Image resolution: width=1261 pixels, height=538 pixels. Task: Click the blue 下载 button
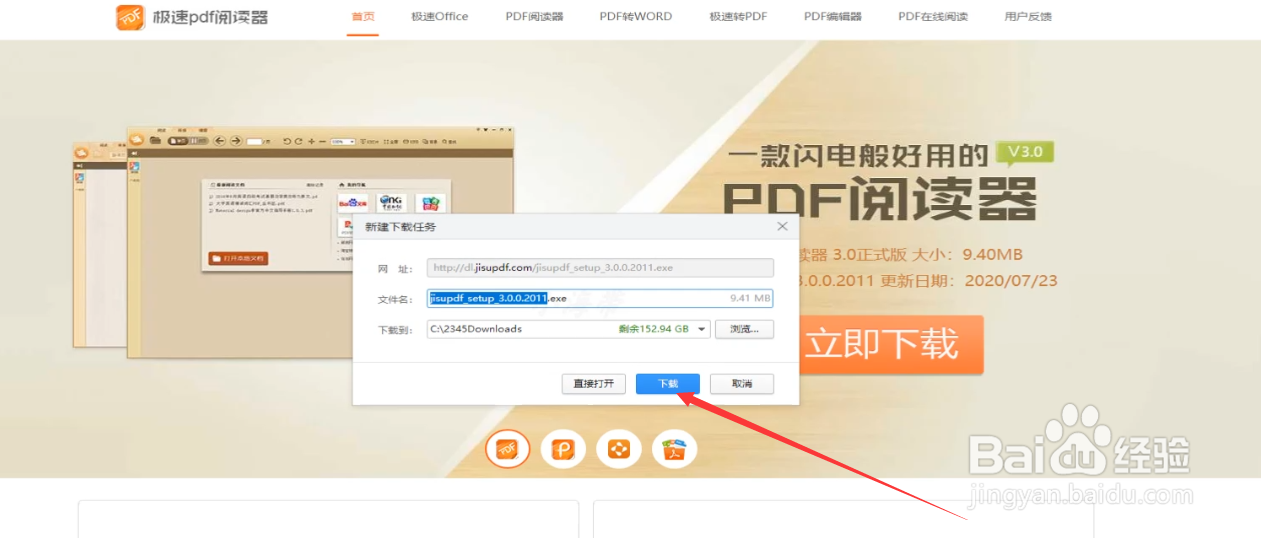(668, 384)
